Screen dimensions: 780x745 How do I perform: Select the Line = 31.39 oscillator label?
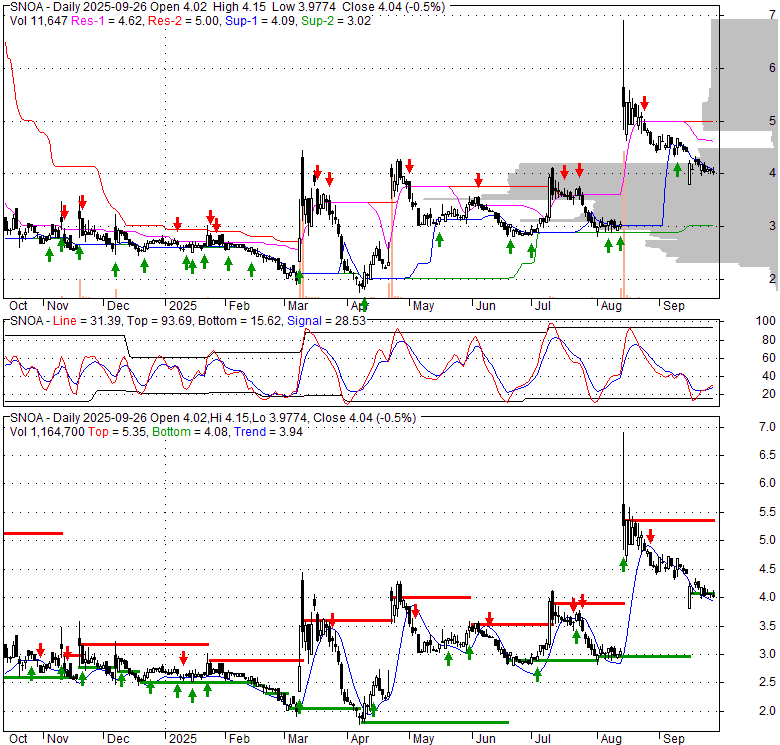click(87, 321)
